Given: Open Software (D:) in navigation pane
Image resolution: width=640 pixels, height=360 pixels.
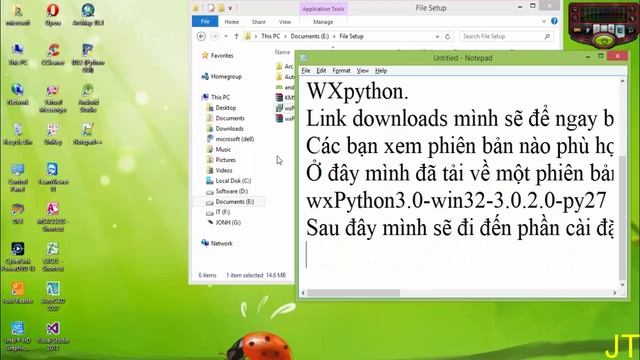Looking at the screenshot, I should pyautogui.click(x=227, y=191).
